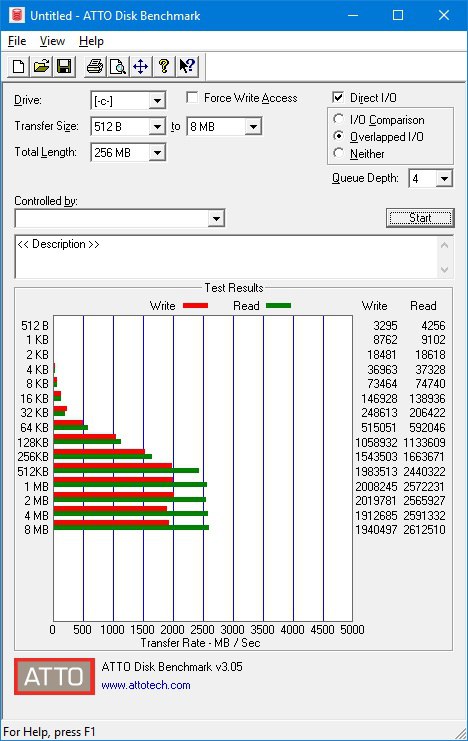This screenshot has height=741, width=468.
Task: Click the four-arrow move toolbar icon
Action: coord(140,67)
